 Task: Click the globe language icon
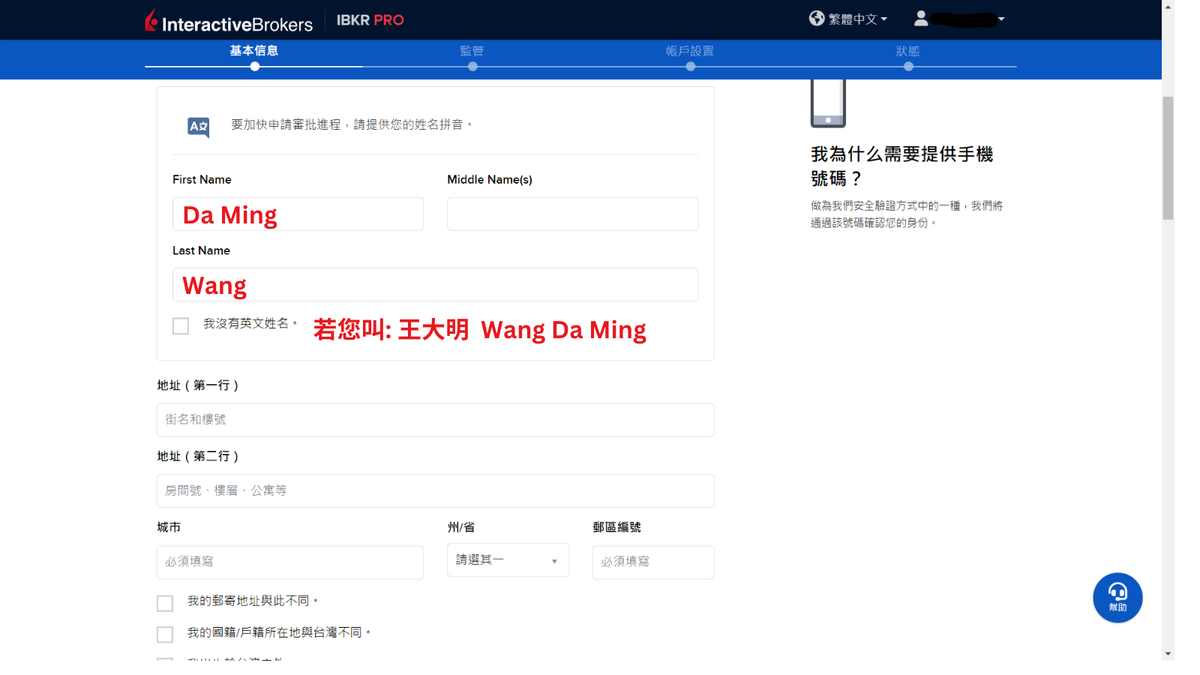(816, 17)
